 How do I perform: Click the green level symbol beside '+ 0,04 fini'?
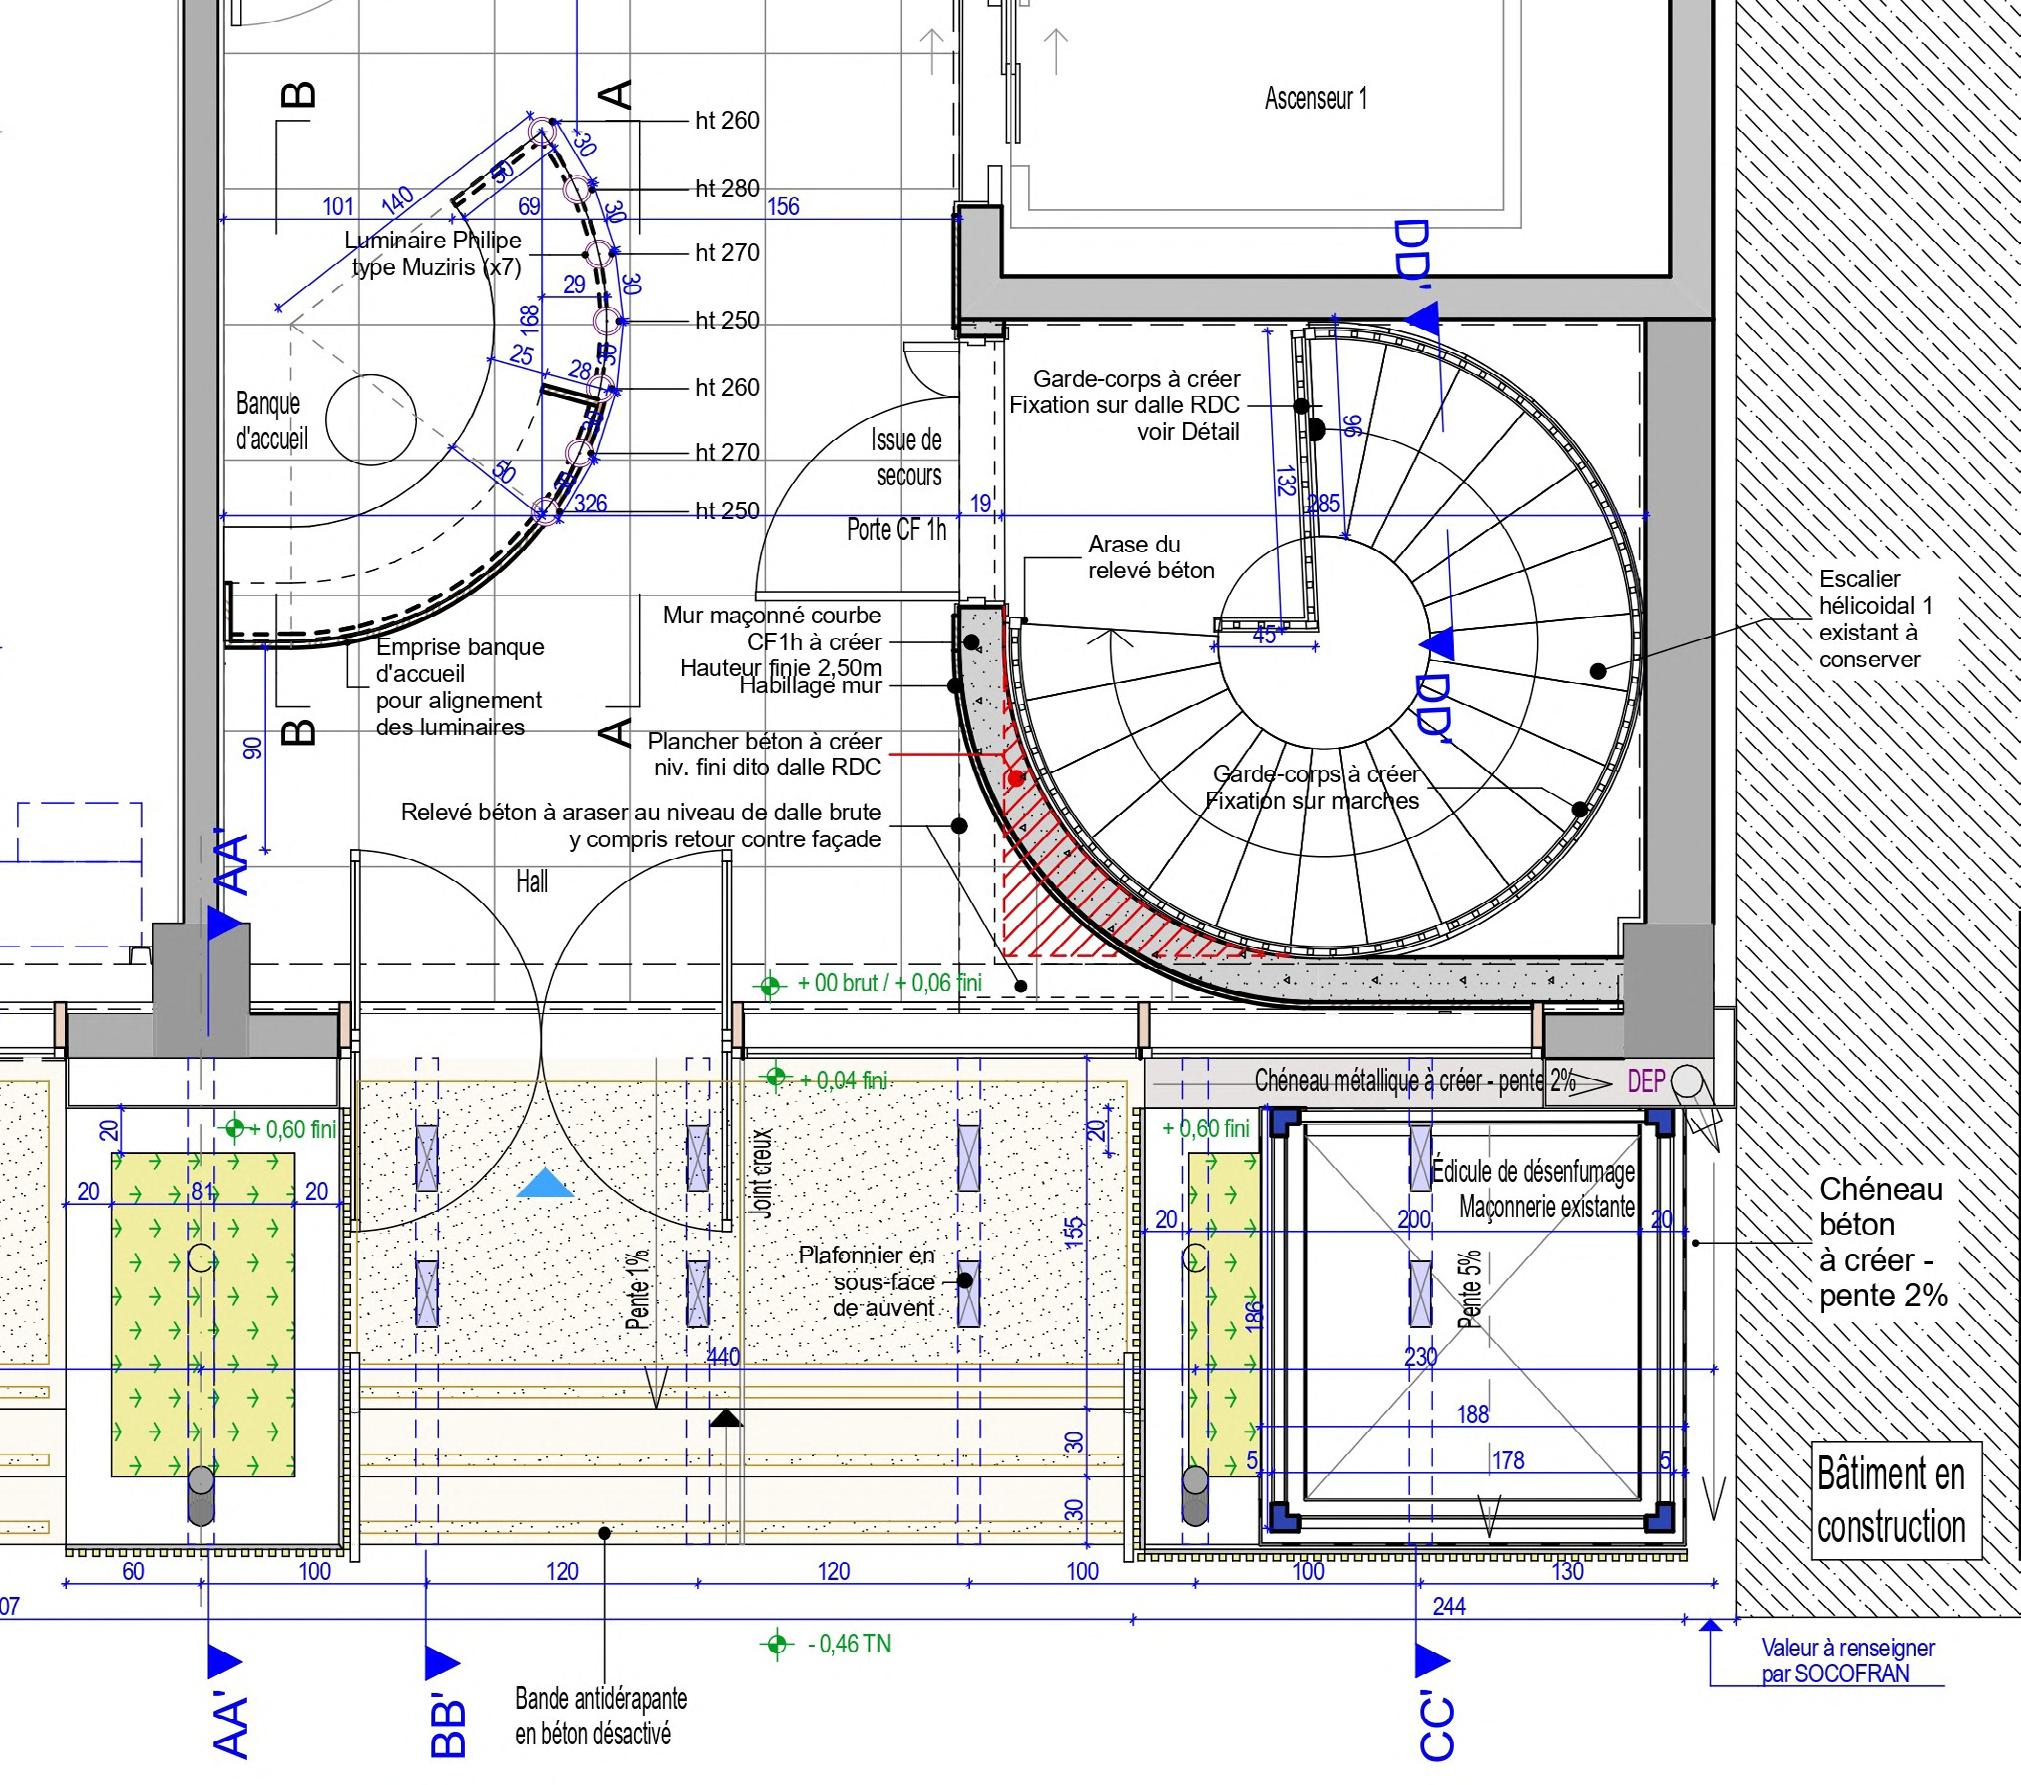774,1078
